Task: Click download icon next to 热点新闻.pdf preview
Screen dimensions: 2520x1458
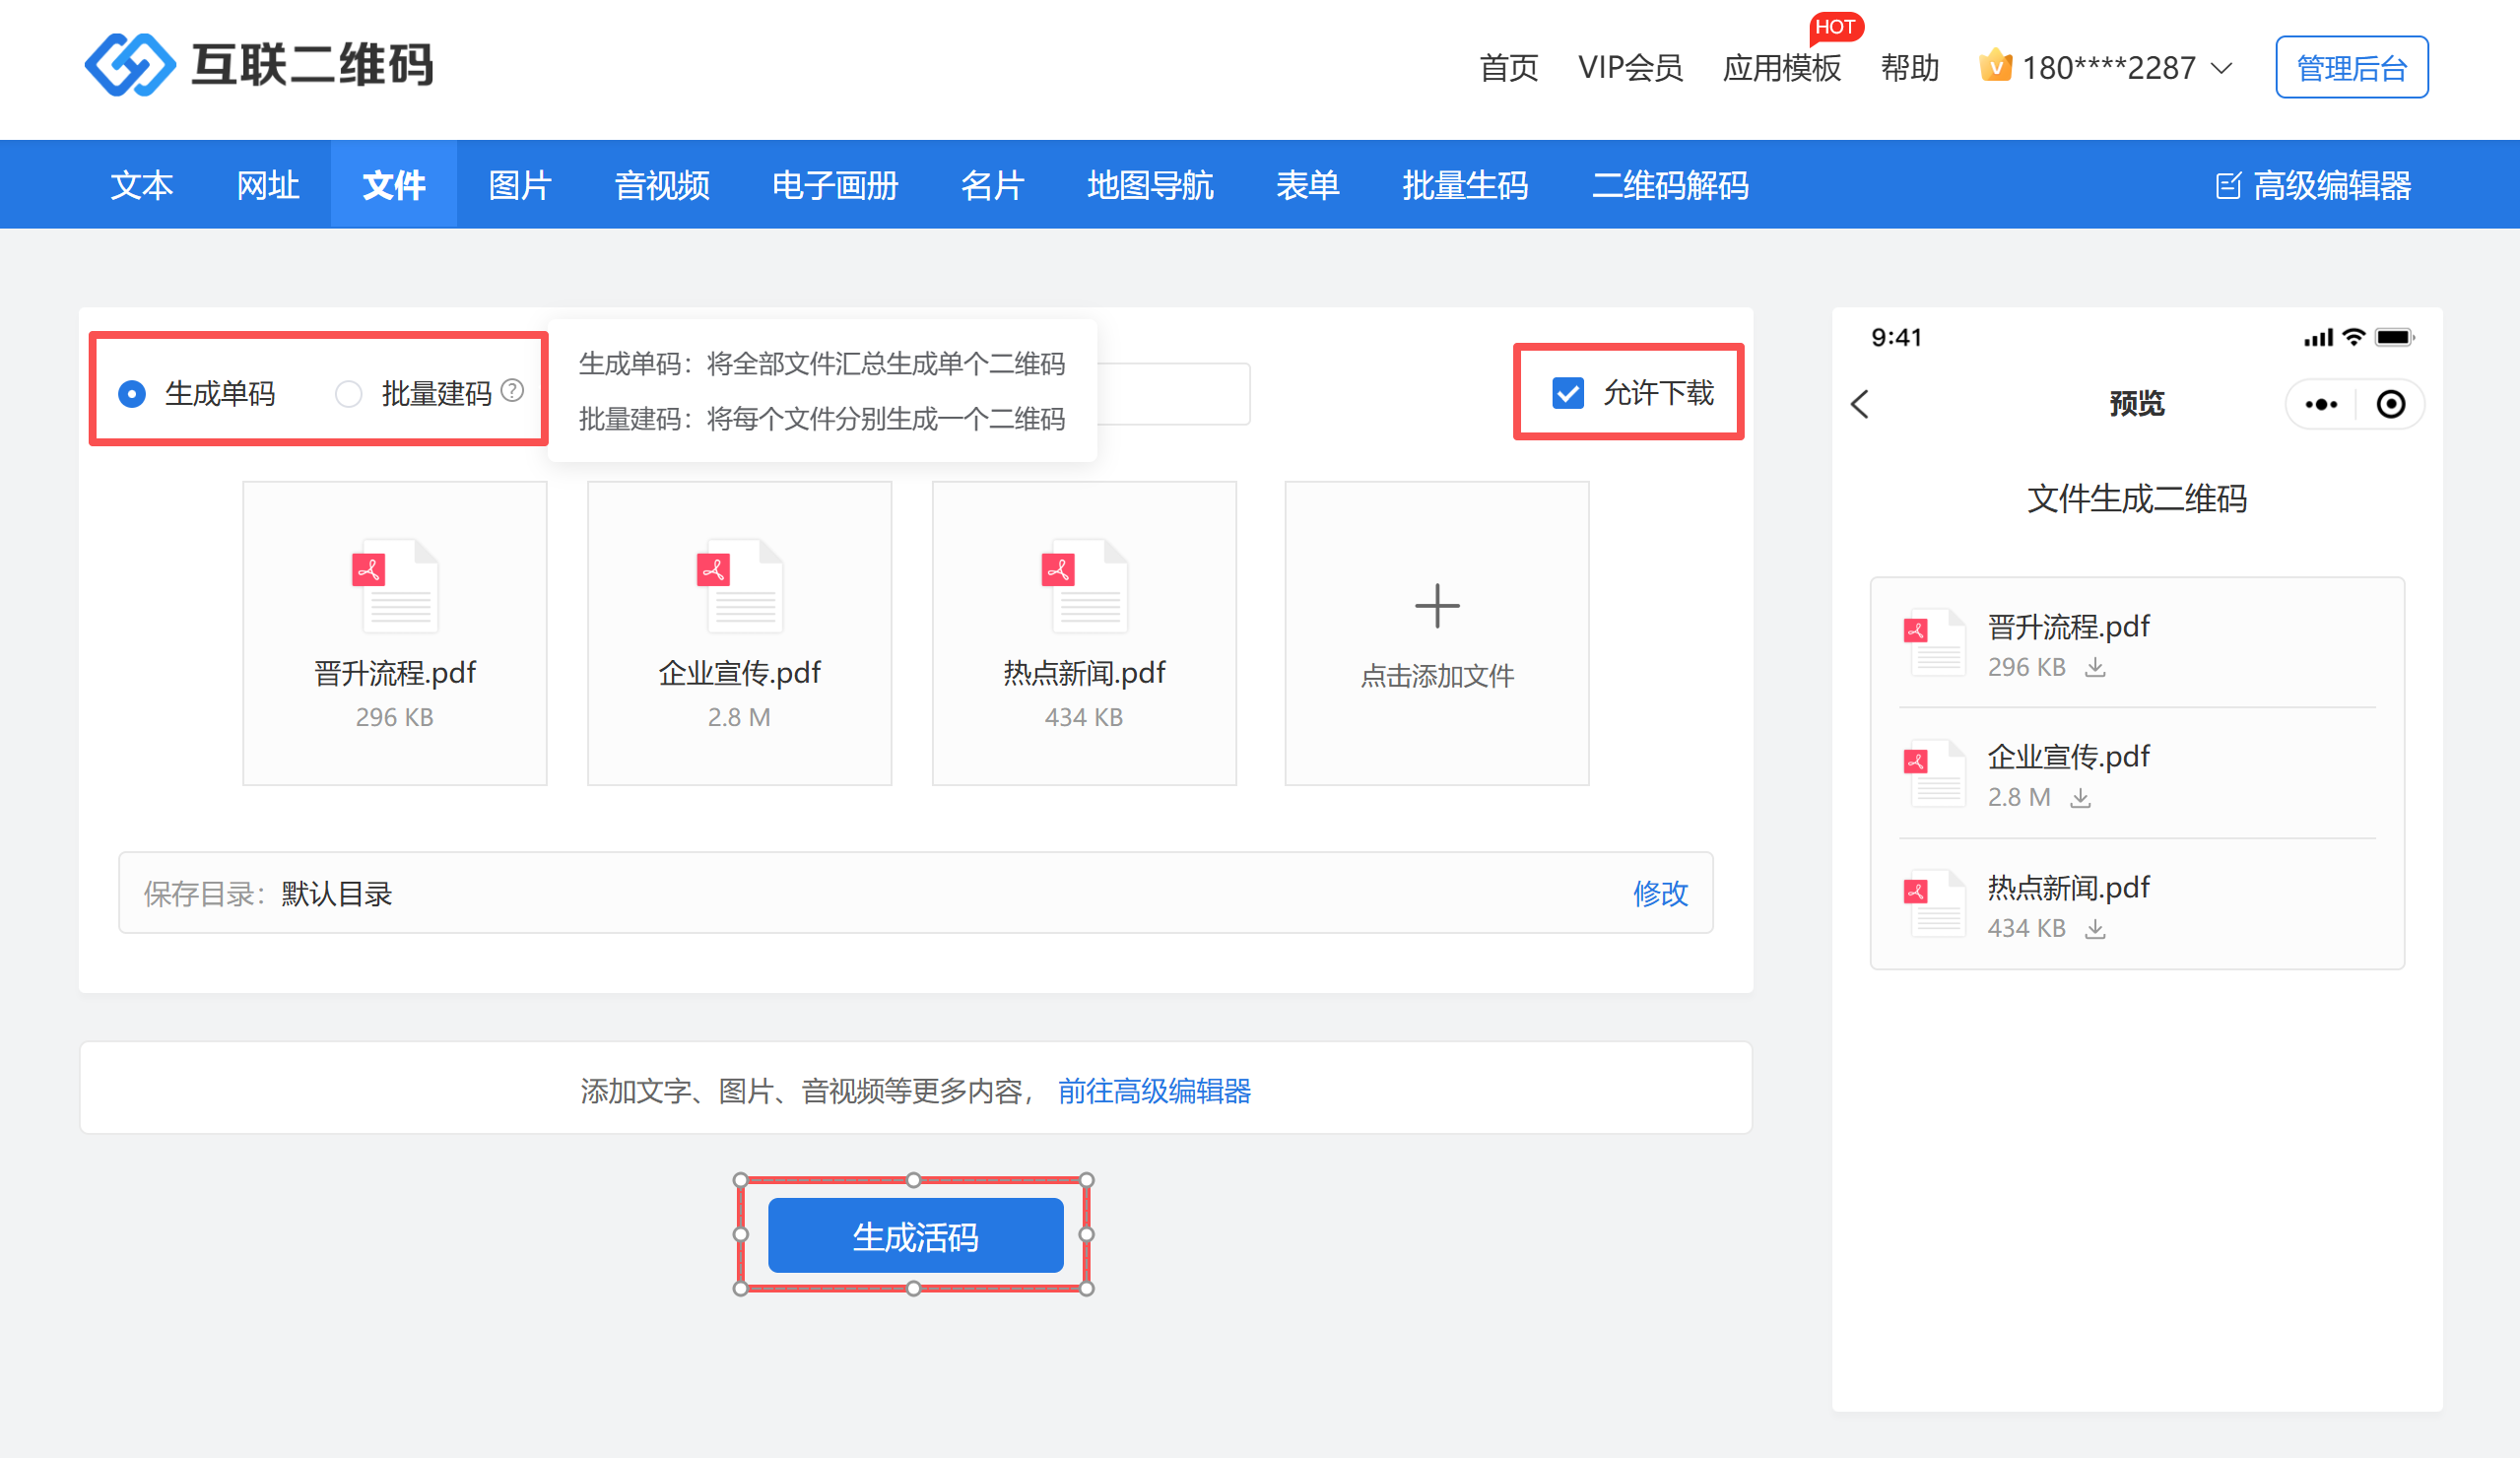Action: [2095, 929]
